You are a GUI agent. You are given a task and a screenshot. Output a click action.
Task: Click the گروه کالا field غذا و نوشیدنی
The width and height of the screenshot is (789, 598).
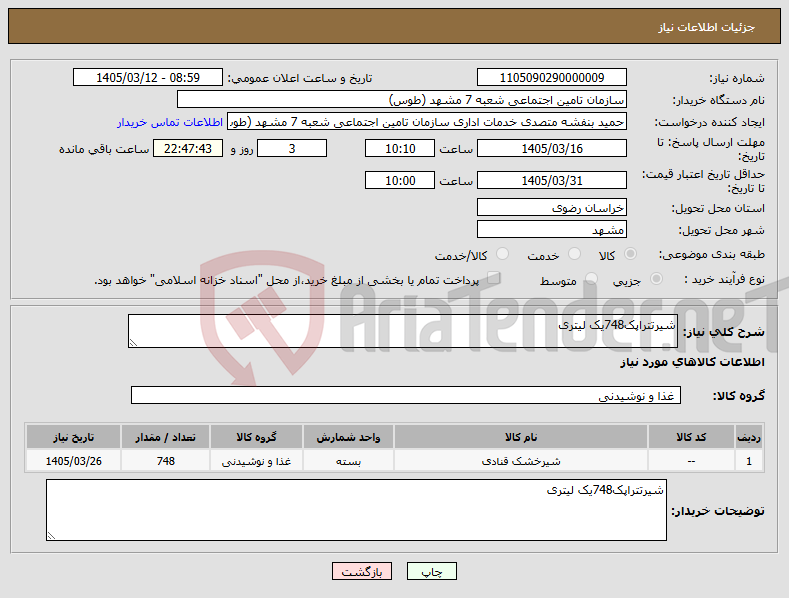pos(406,395)
